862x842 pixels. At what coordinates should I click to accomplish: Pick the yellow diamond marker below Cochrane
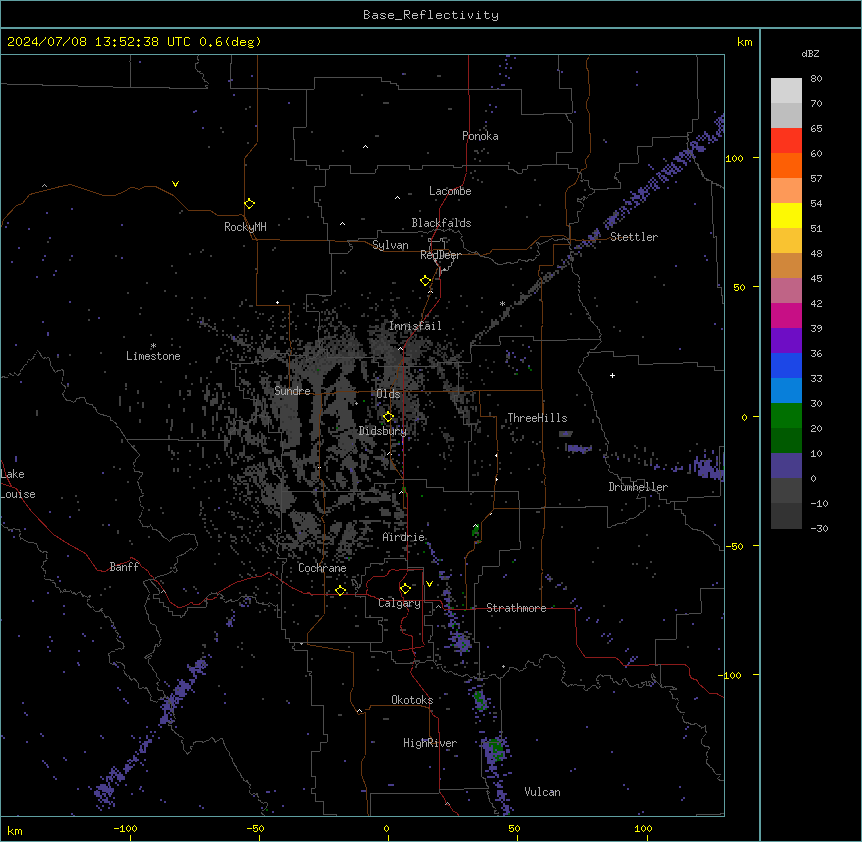[340, 591]
